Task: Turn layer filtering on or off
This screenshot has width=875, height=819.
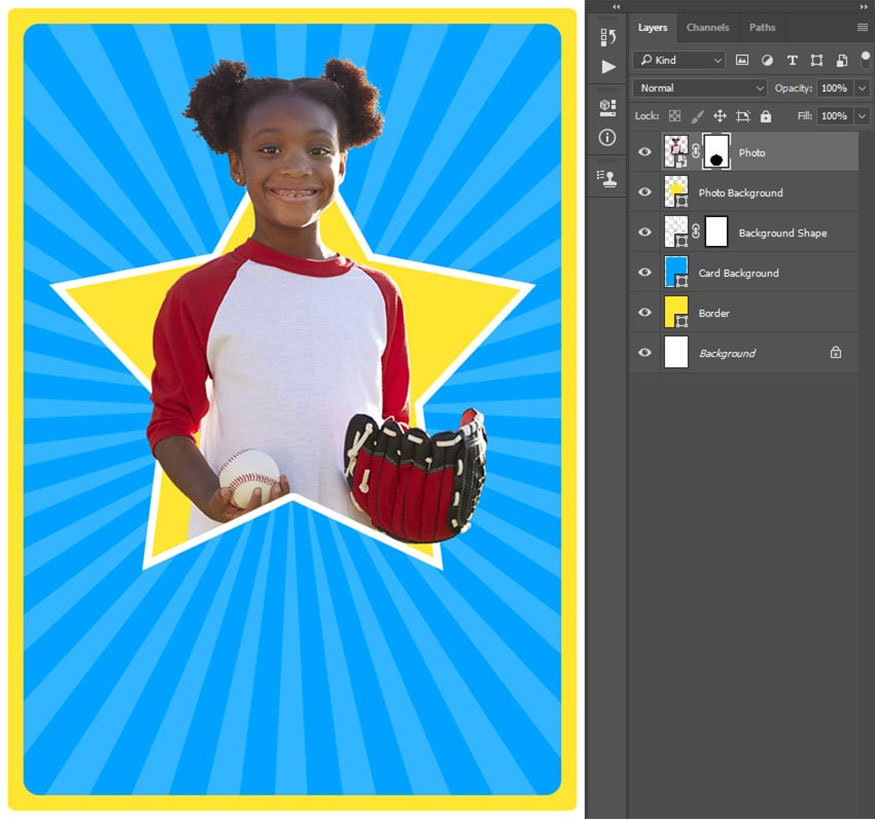Action: point(865,59)
